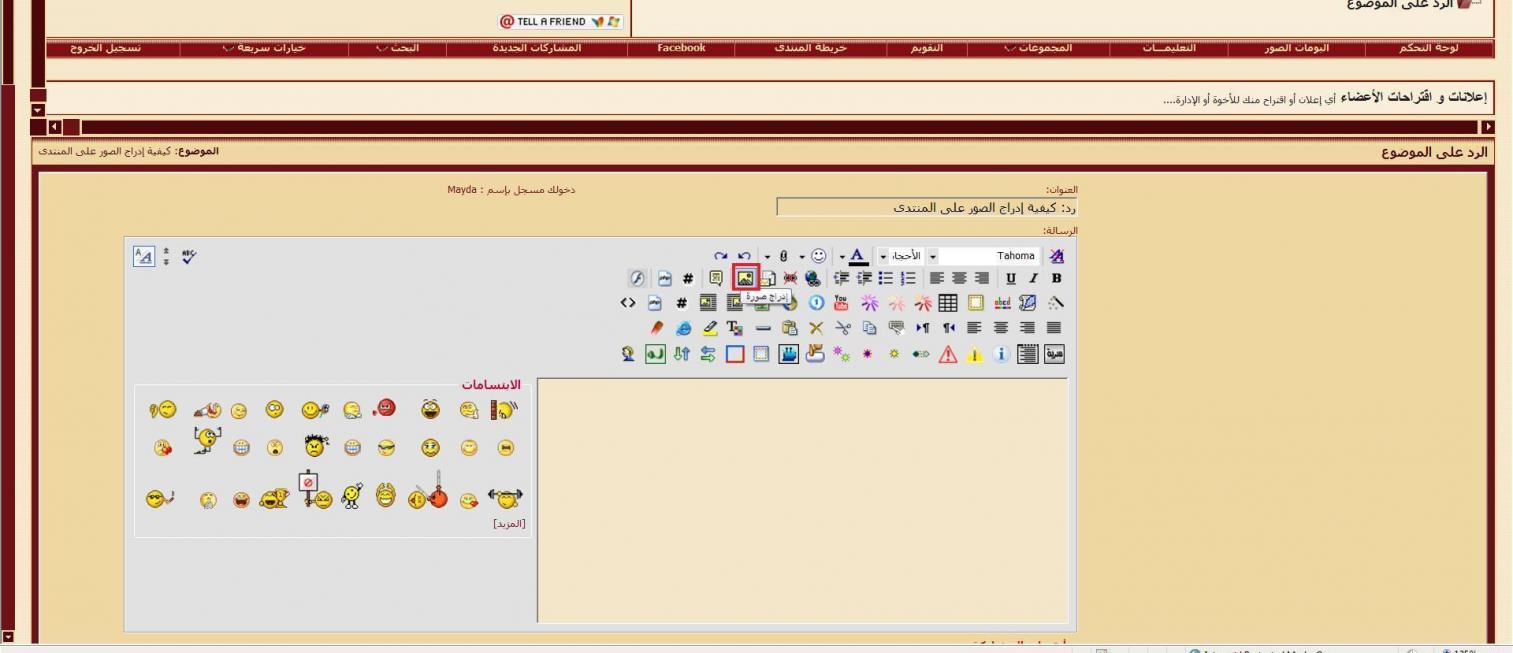Click the red warning triangle icon
The width and height of the screenshot is (1513, 653).
click(947, 354)
